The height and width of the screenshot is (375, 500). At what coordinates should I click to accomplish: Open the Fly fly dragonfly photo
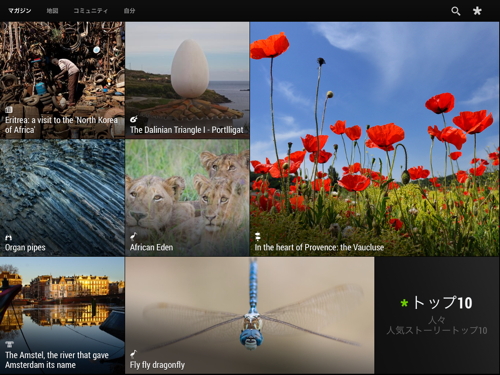point(250,315)
